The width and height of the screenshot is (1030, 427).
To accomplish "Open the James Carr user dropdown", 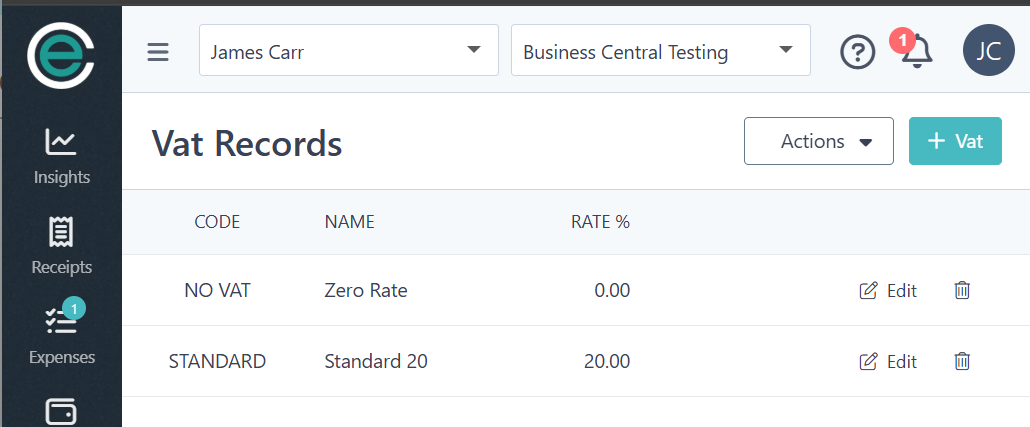I will (349, 51).
